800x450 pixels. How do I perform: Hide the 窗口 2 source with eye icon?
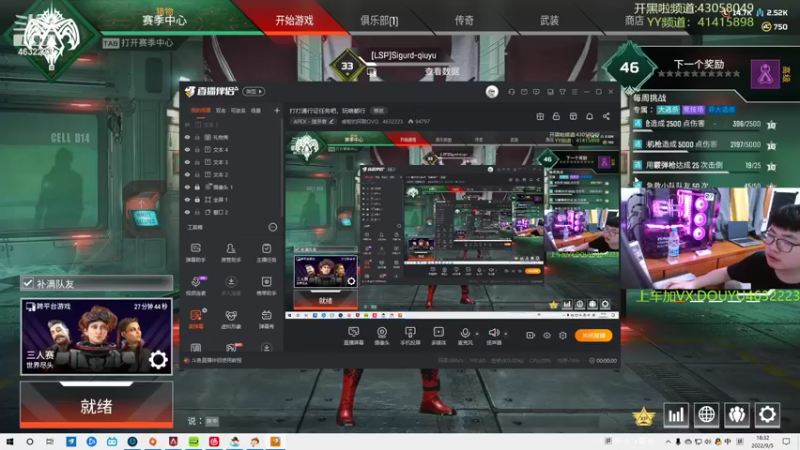click(187, 212)
